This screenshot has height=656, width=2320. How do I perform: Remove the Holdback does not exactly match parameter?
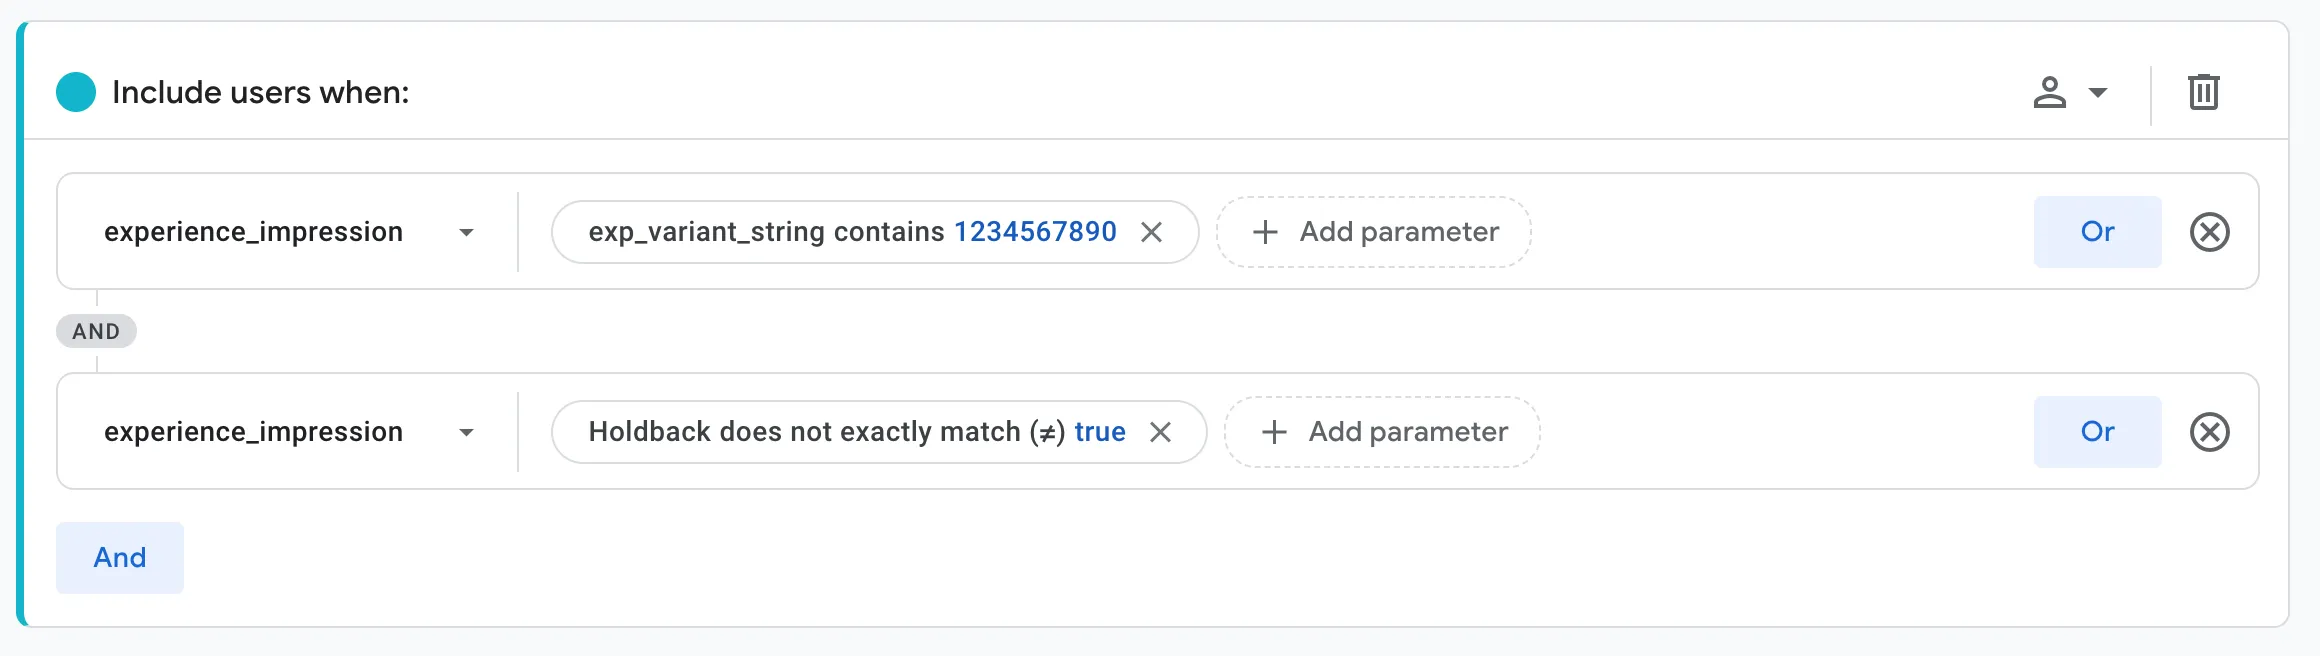pos(1160,432)
